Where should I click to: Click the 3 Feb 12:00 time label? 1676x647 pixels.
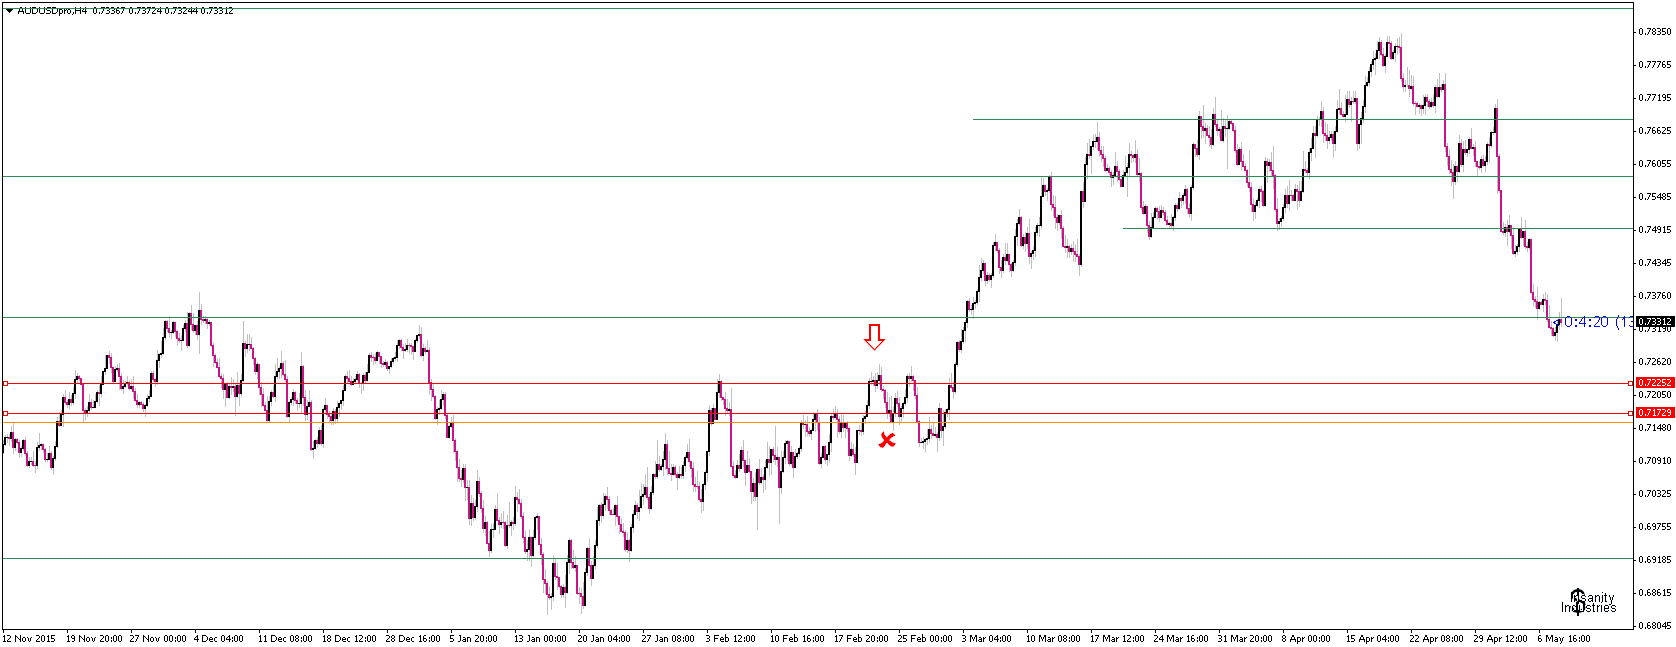[x=730, y=639]
